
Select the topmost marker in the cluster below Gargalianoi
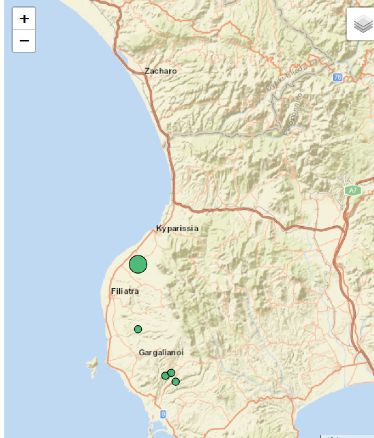coord(171,373)
